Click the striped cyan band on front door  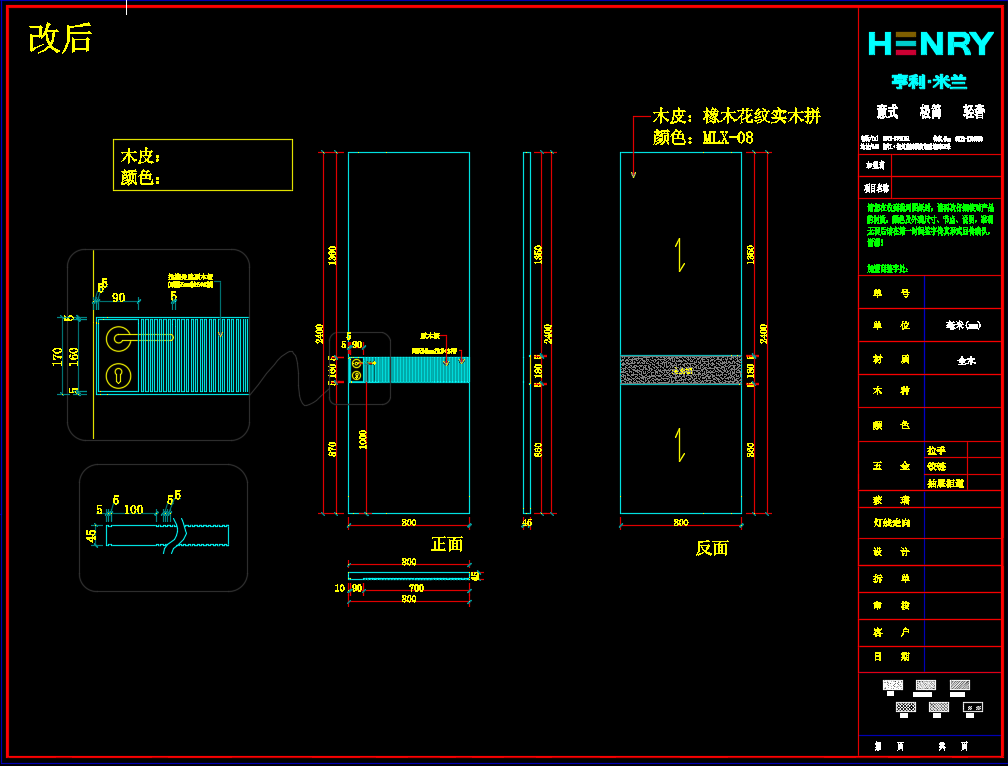(x=420, y=369)
